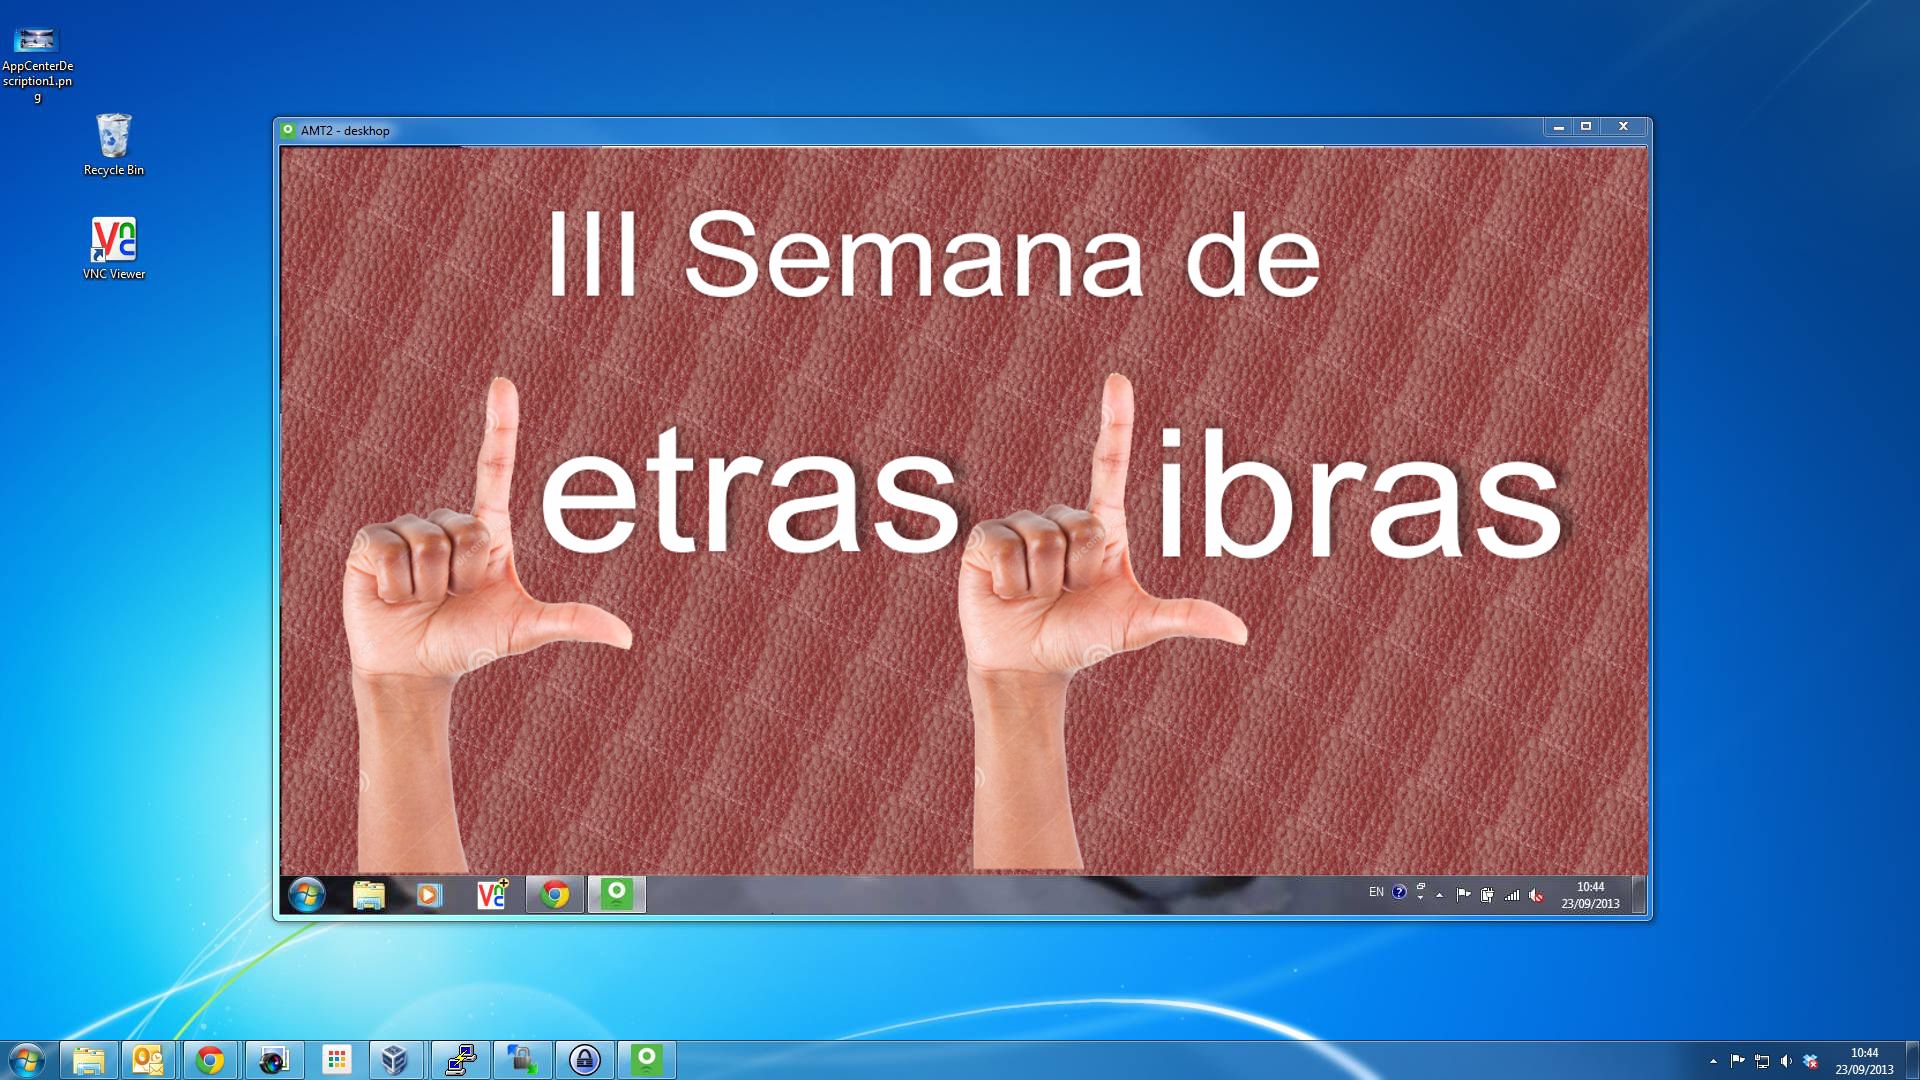This screenshot has width=1920, height=1080.
Task: Open language bar options small down arrow
Action: click(x=1421, y=898)
